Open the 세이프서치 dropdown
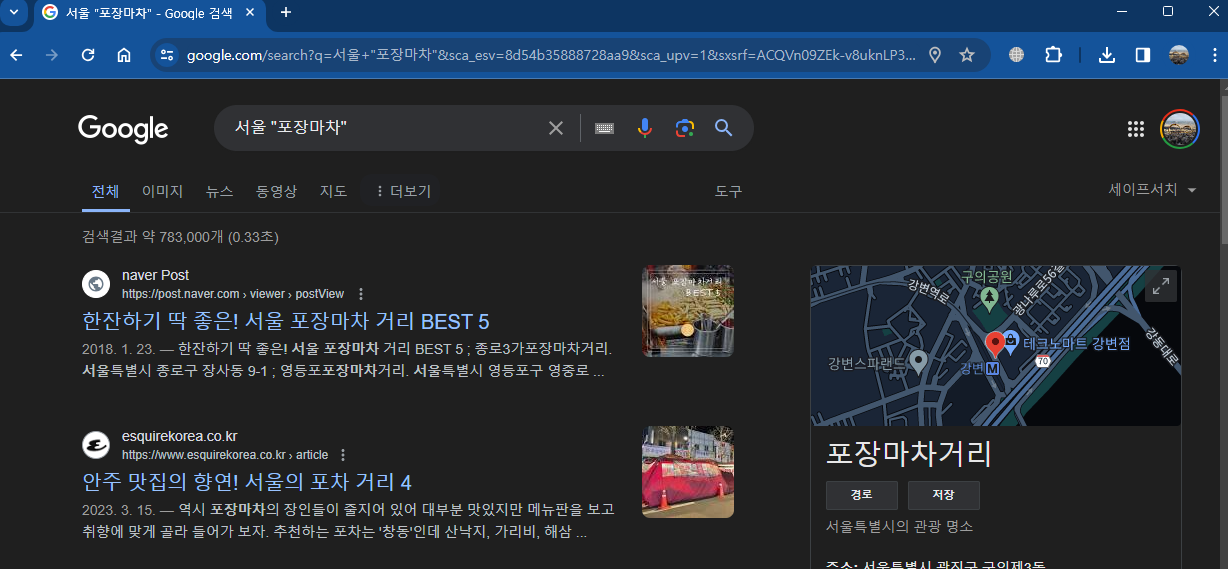 (x=1153, y=190)
